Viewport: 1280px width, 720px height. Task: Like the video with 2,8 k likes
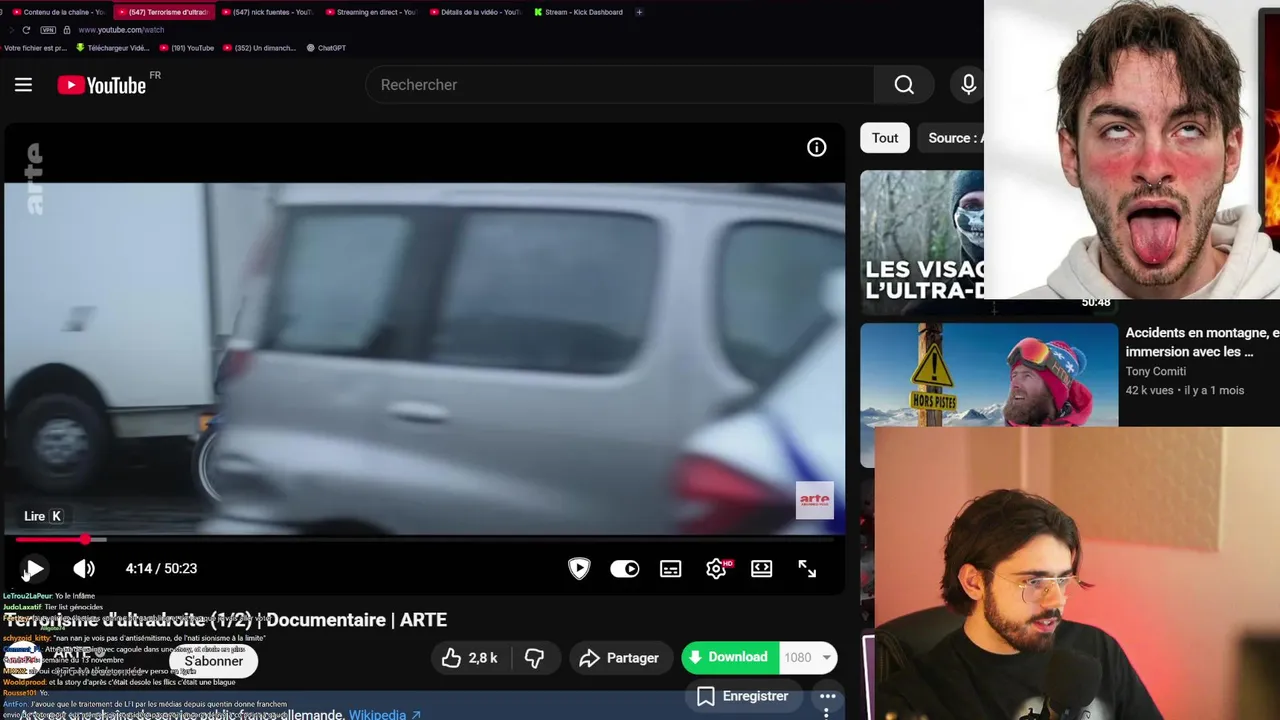pos(470,658)
